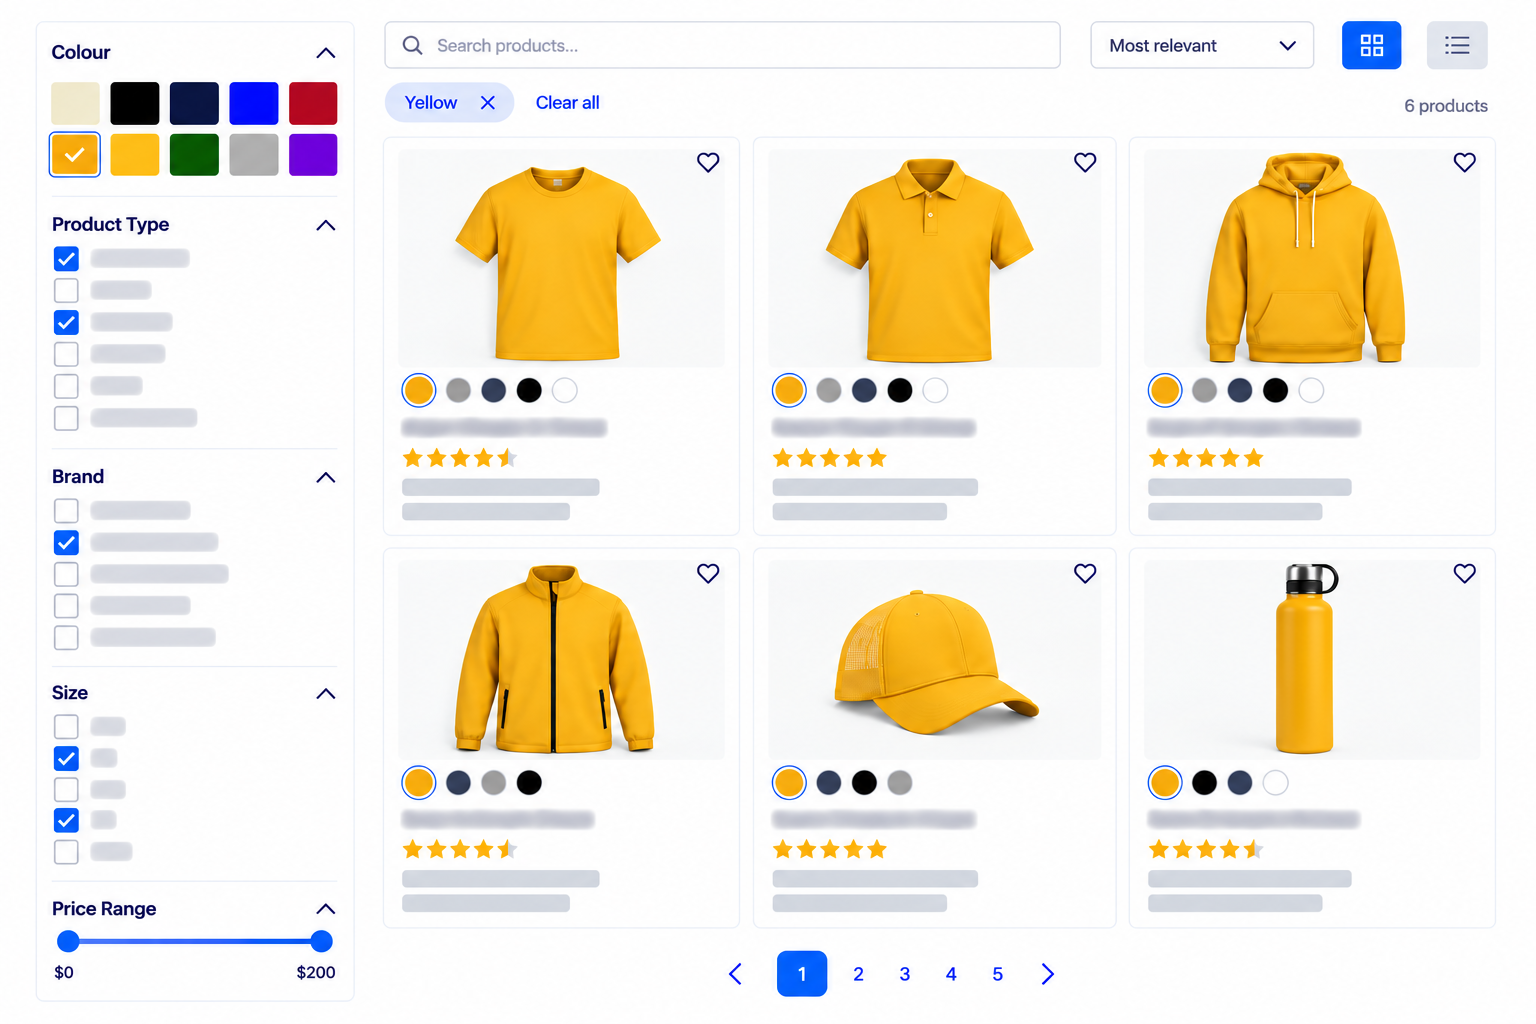
Task: Open results page 2
Action: click(858, 974)
